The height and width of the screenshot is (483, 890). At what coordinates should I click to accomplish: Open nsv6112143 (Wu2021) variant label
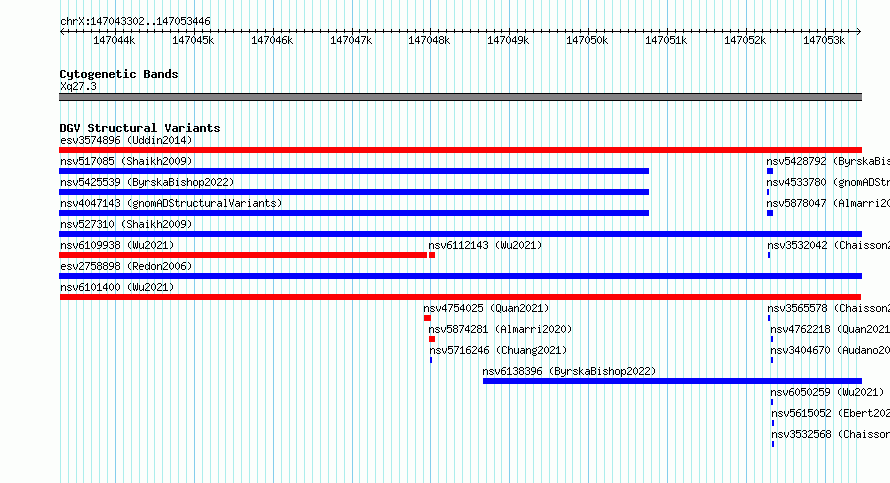(485, 245)
